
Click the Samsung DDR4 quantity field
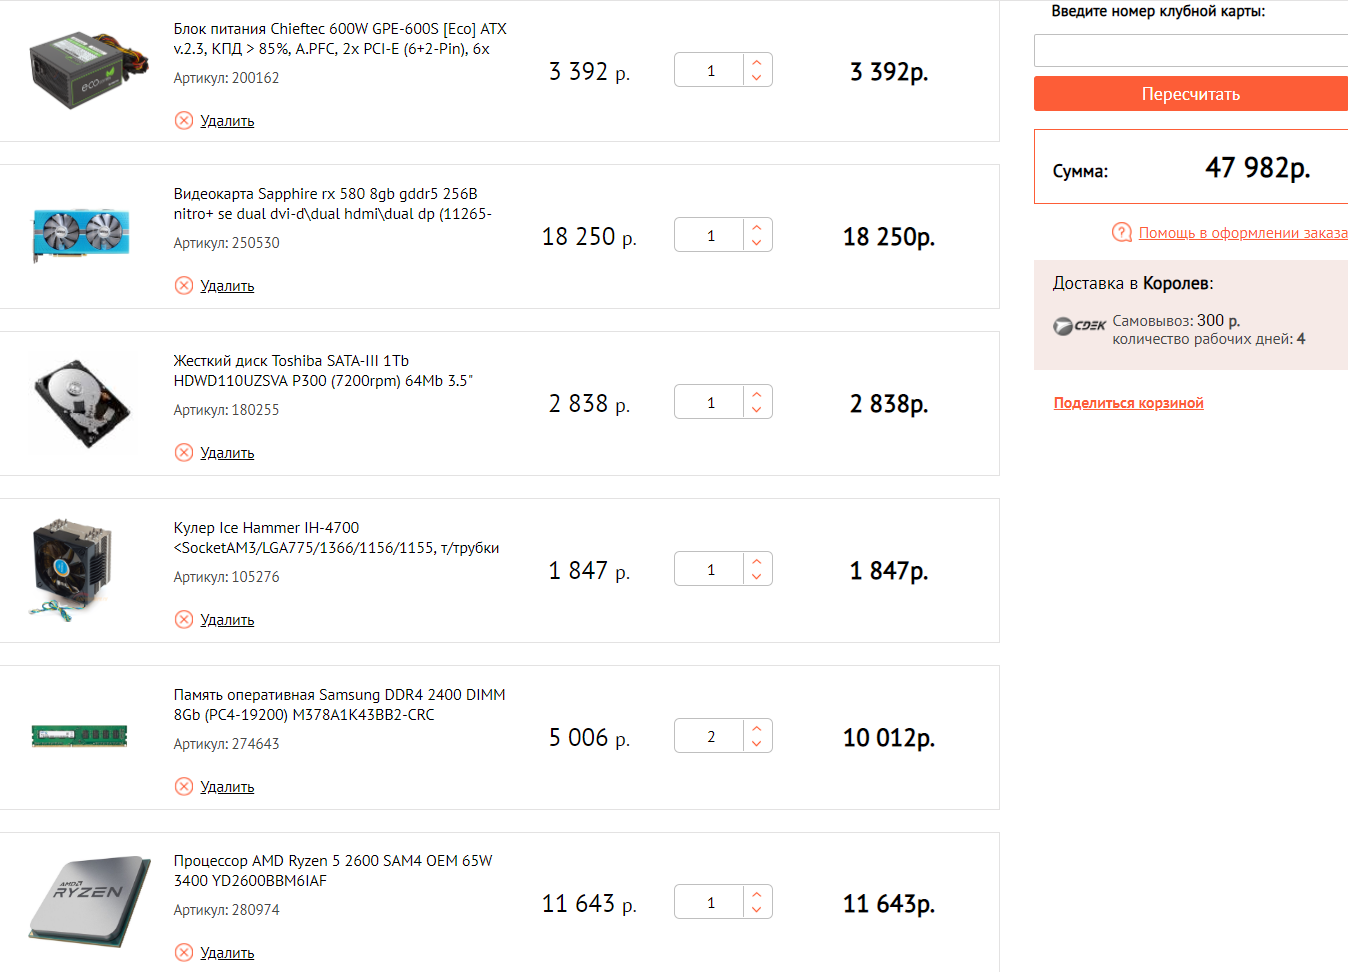(x=711, y=737)
